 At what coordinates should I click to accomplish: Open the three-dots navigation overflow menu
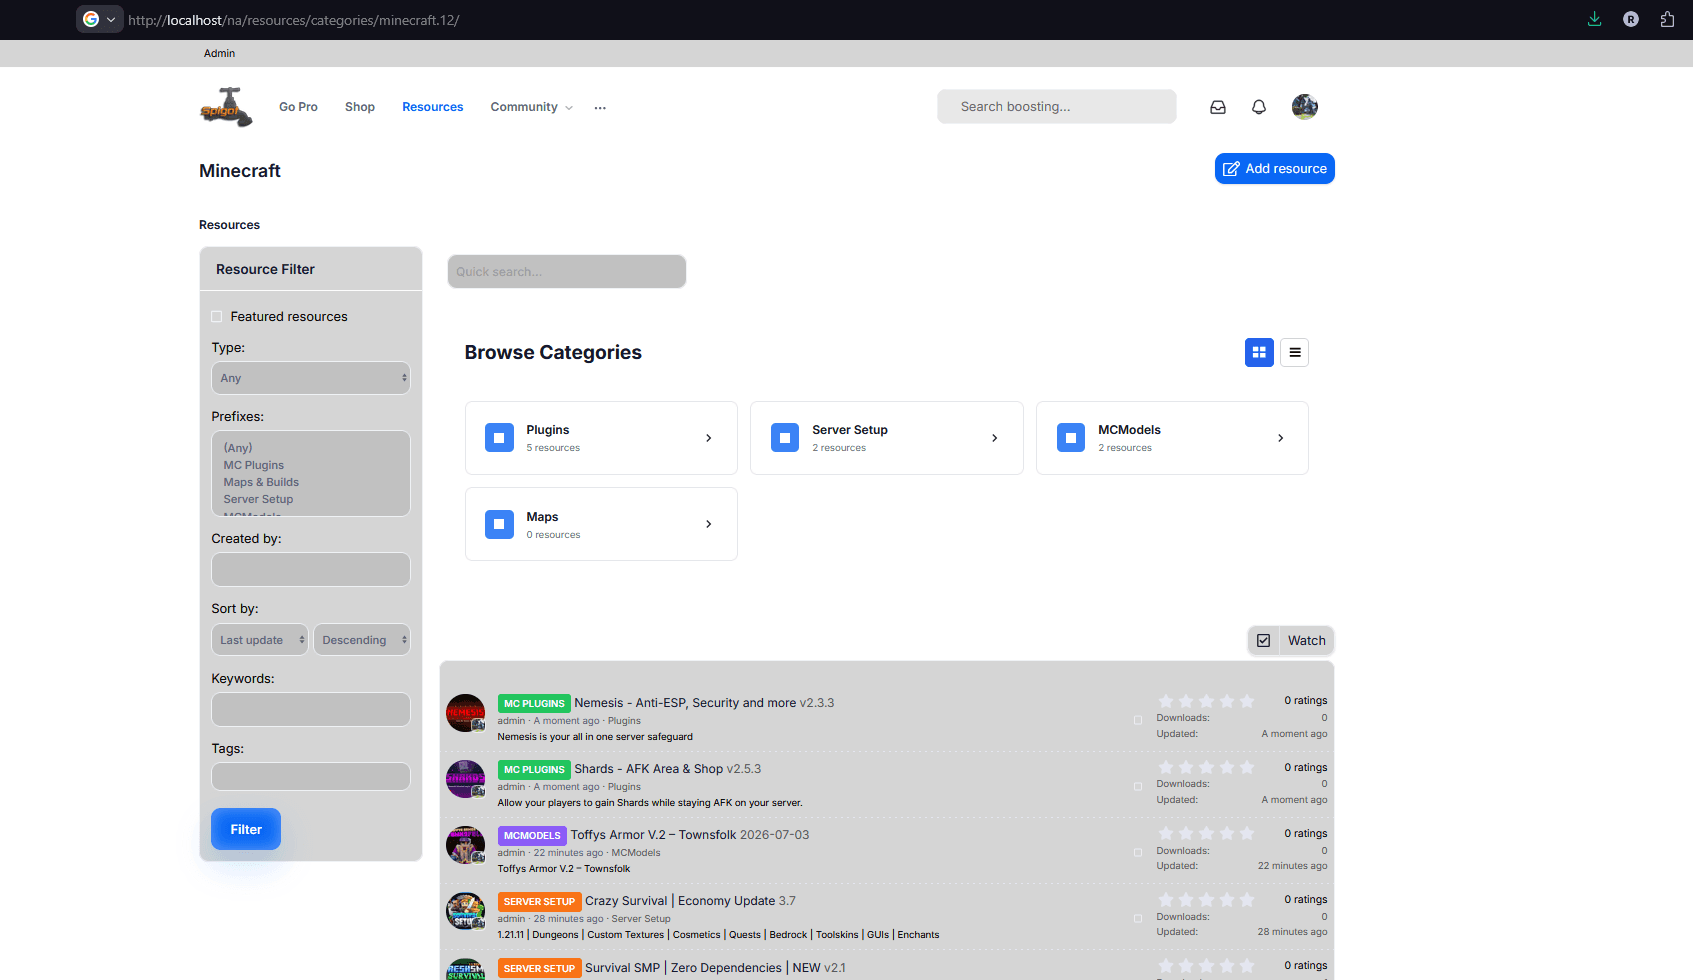coord(600,107)
